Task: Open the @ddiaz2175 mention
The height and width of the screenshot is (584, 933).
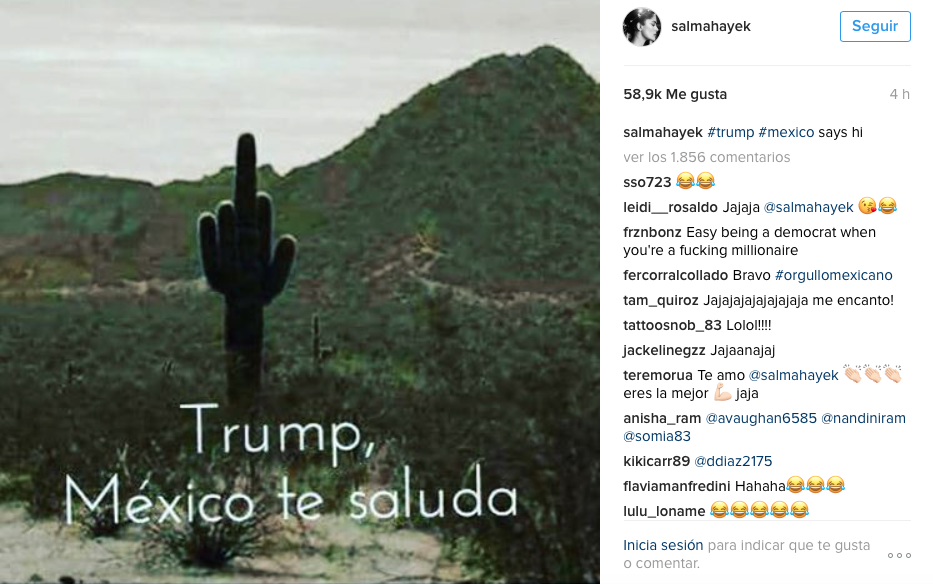Action: click(733, 461)
